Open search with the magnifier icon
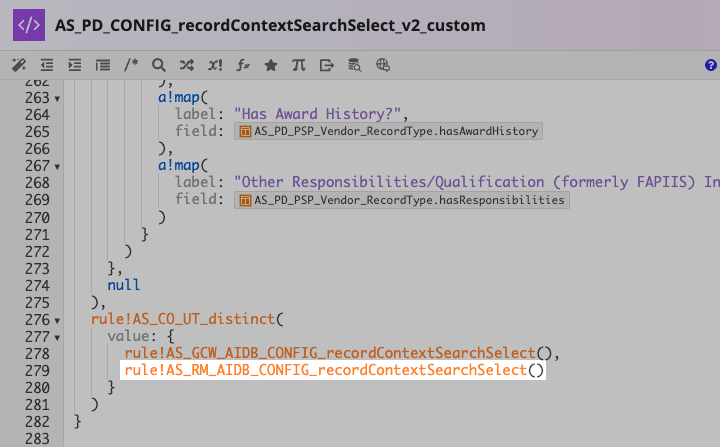Image resolution: width=720 pixels, height=447 pixels. tap(159, 65)
